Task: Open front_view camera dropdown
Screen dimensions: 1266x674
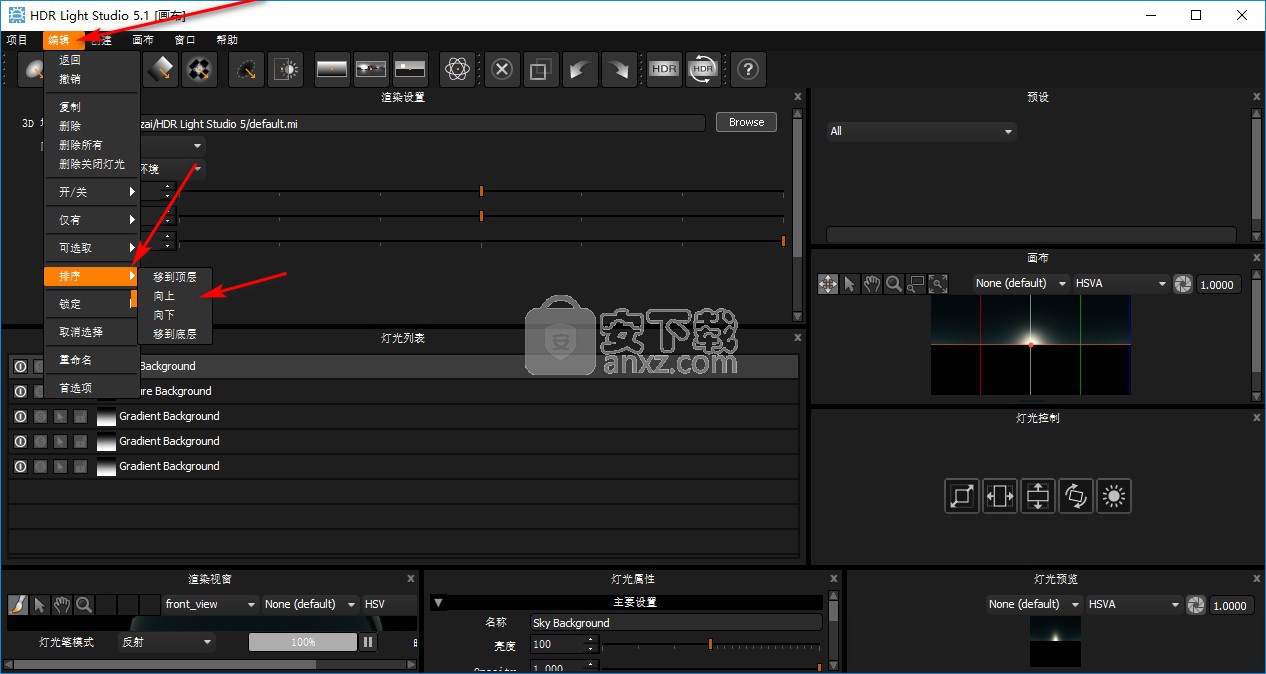Action: pyautogui.click(x=211, y=604)
